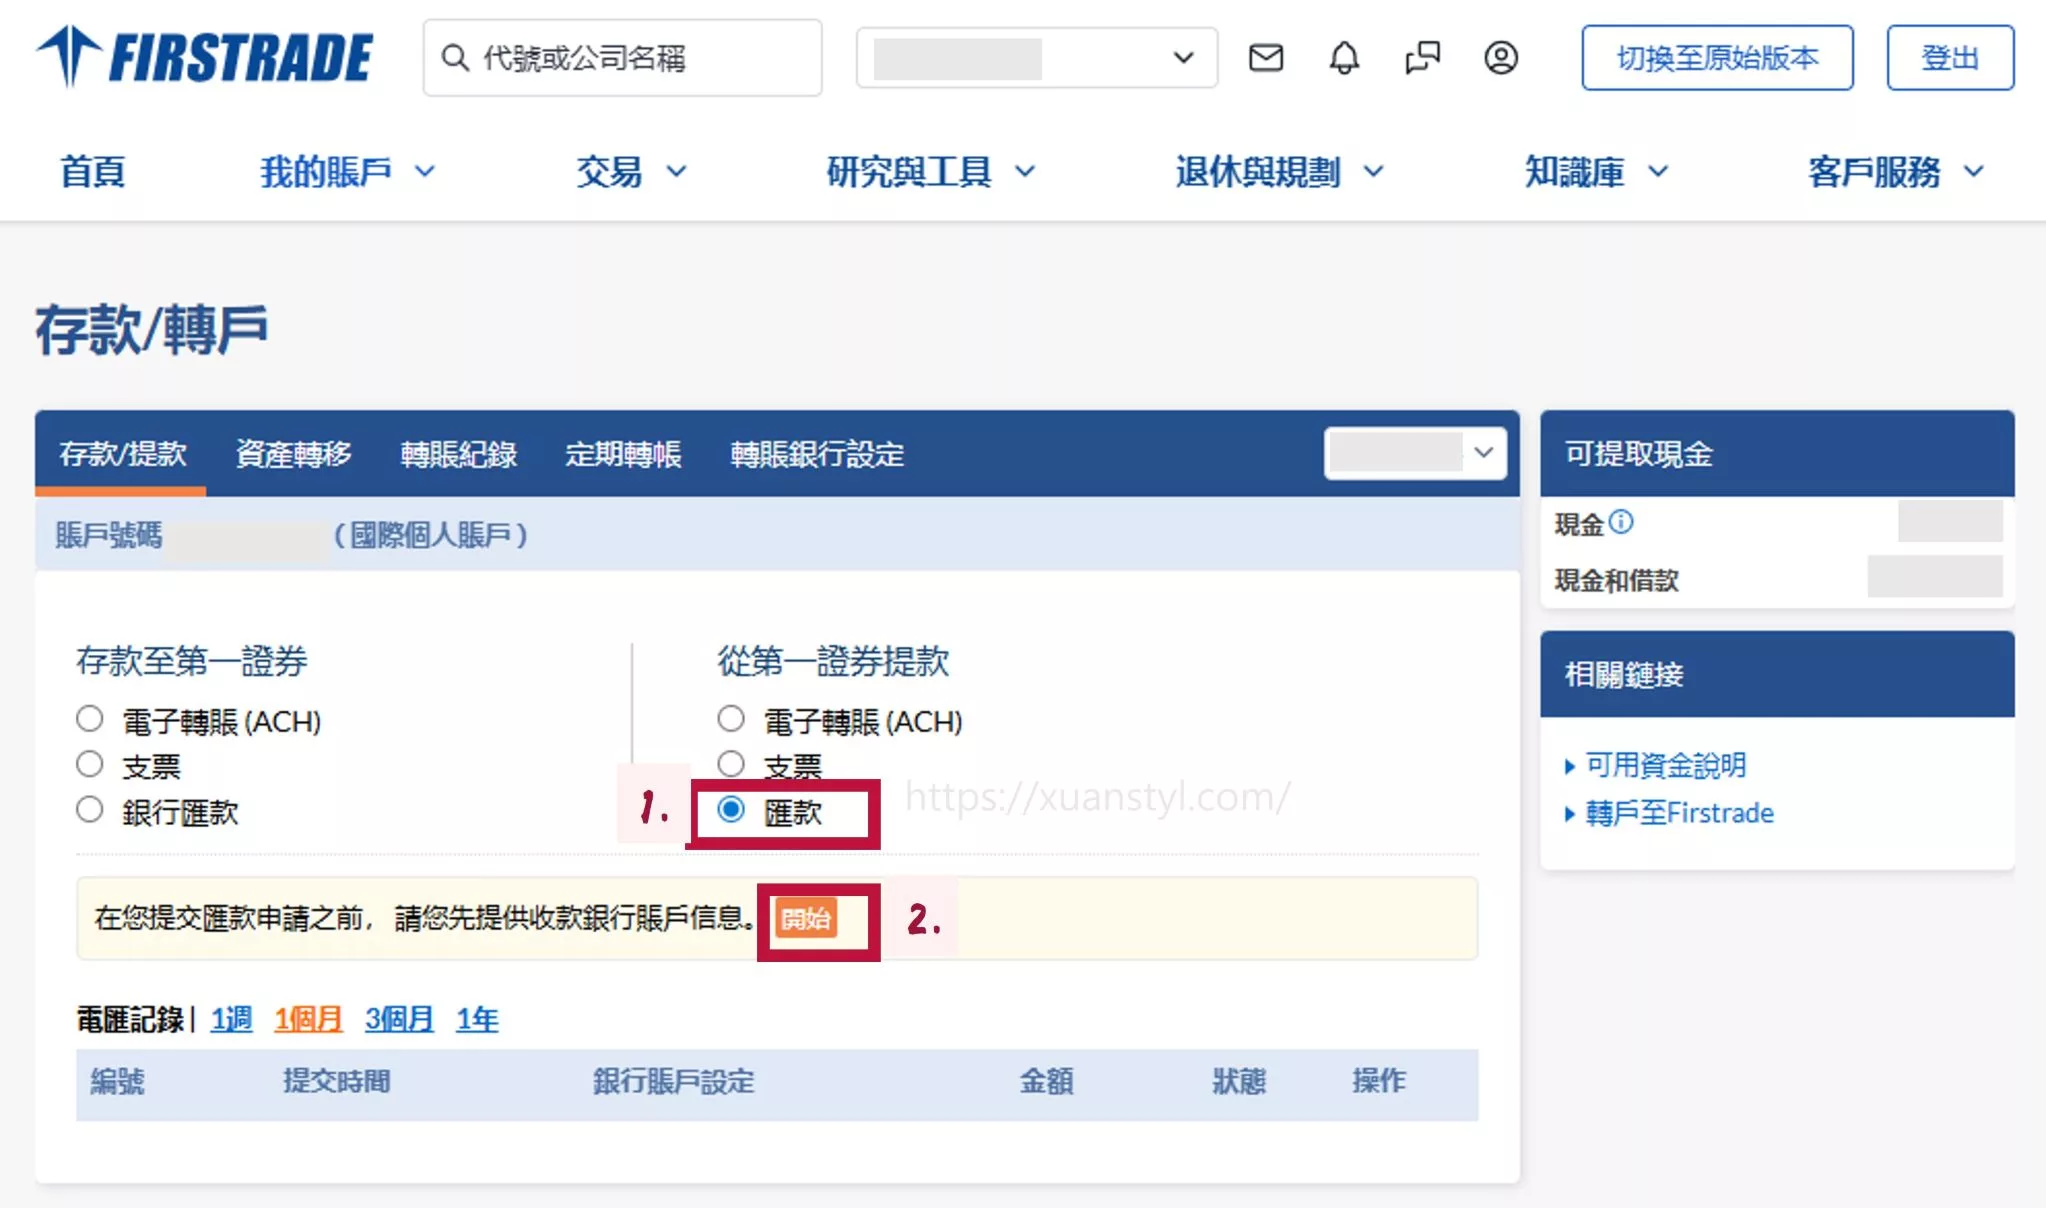Screen dimensions: 2046x1208
Task: Click the Firstrade logo
Action: click(205, 57)
